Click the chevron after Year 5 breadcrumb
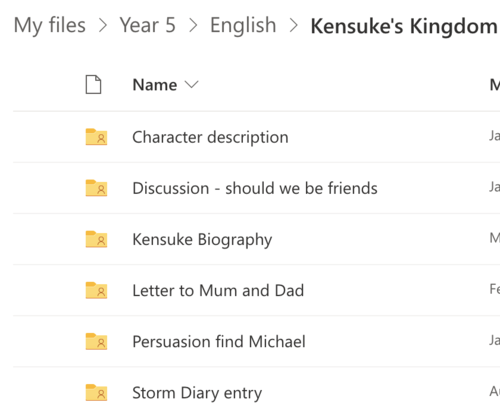 pos(193,26)
